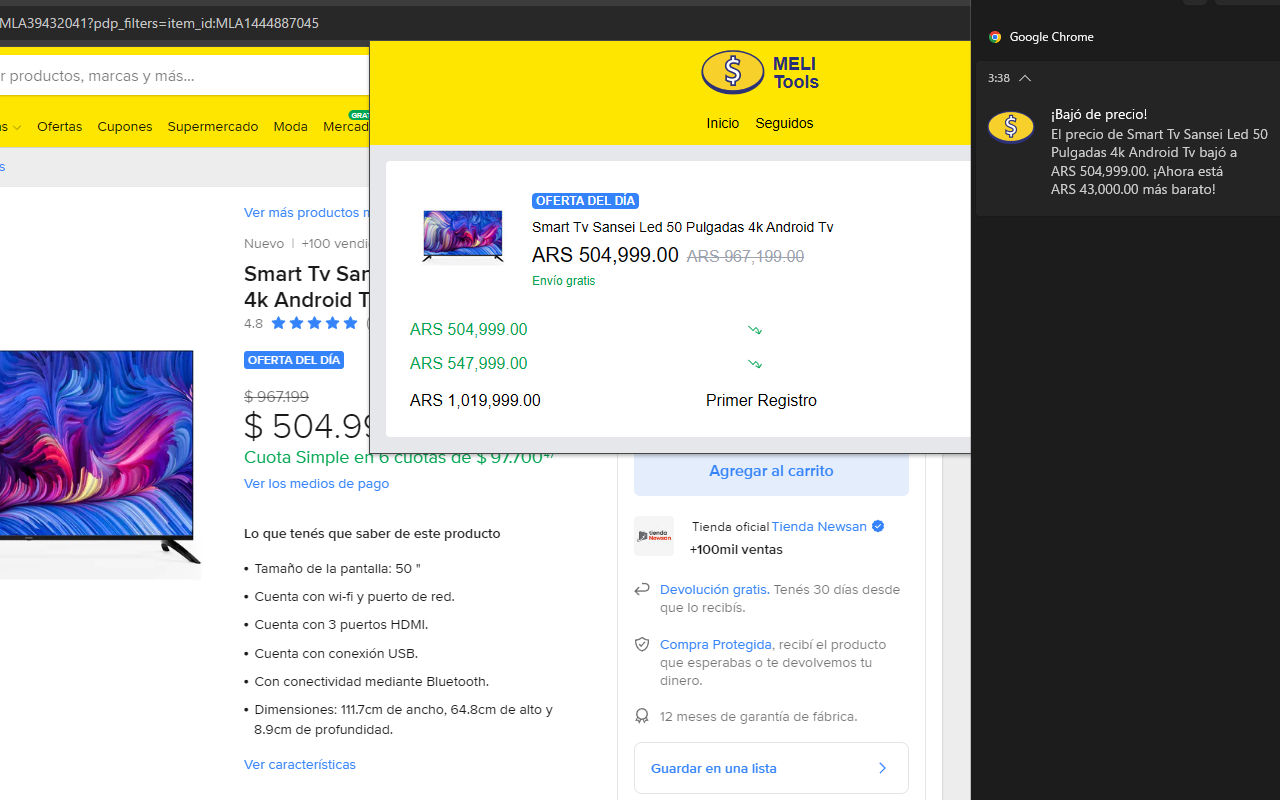Click the Cuota Simple en 6 cuotas text
Image resolution: width=1280 pixels, height=800 pixels.
tap(399, 457)
